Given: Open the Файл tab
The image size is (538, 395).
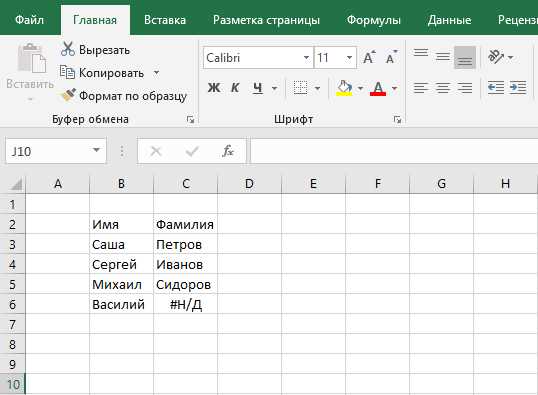Looking at the screenshot, I should [30, 20].
